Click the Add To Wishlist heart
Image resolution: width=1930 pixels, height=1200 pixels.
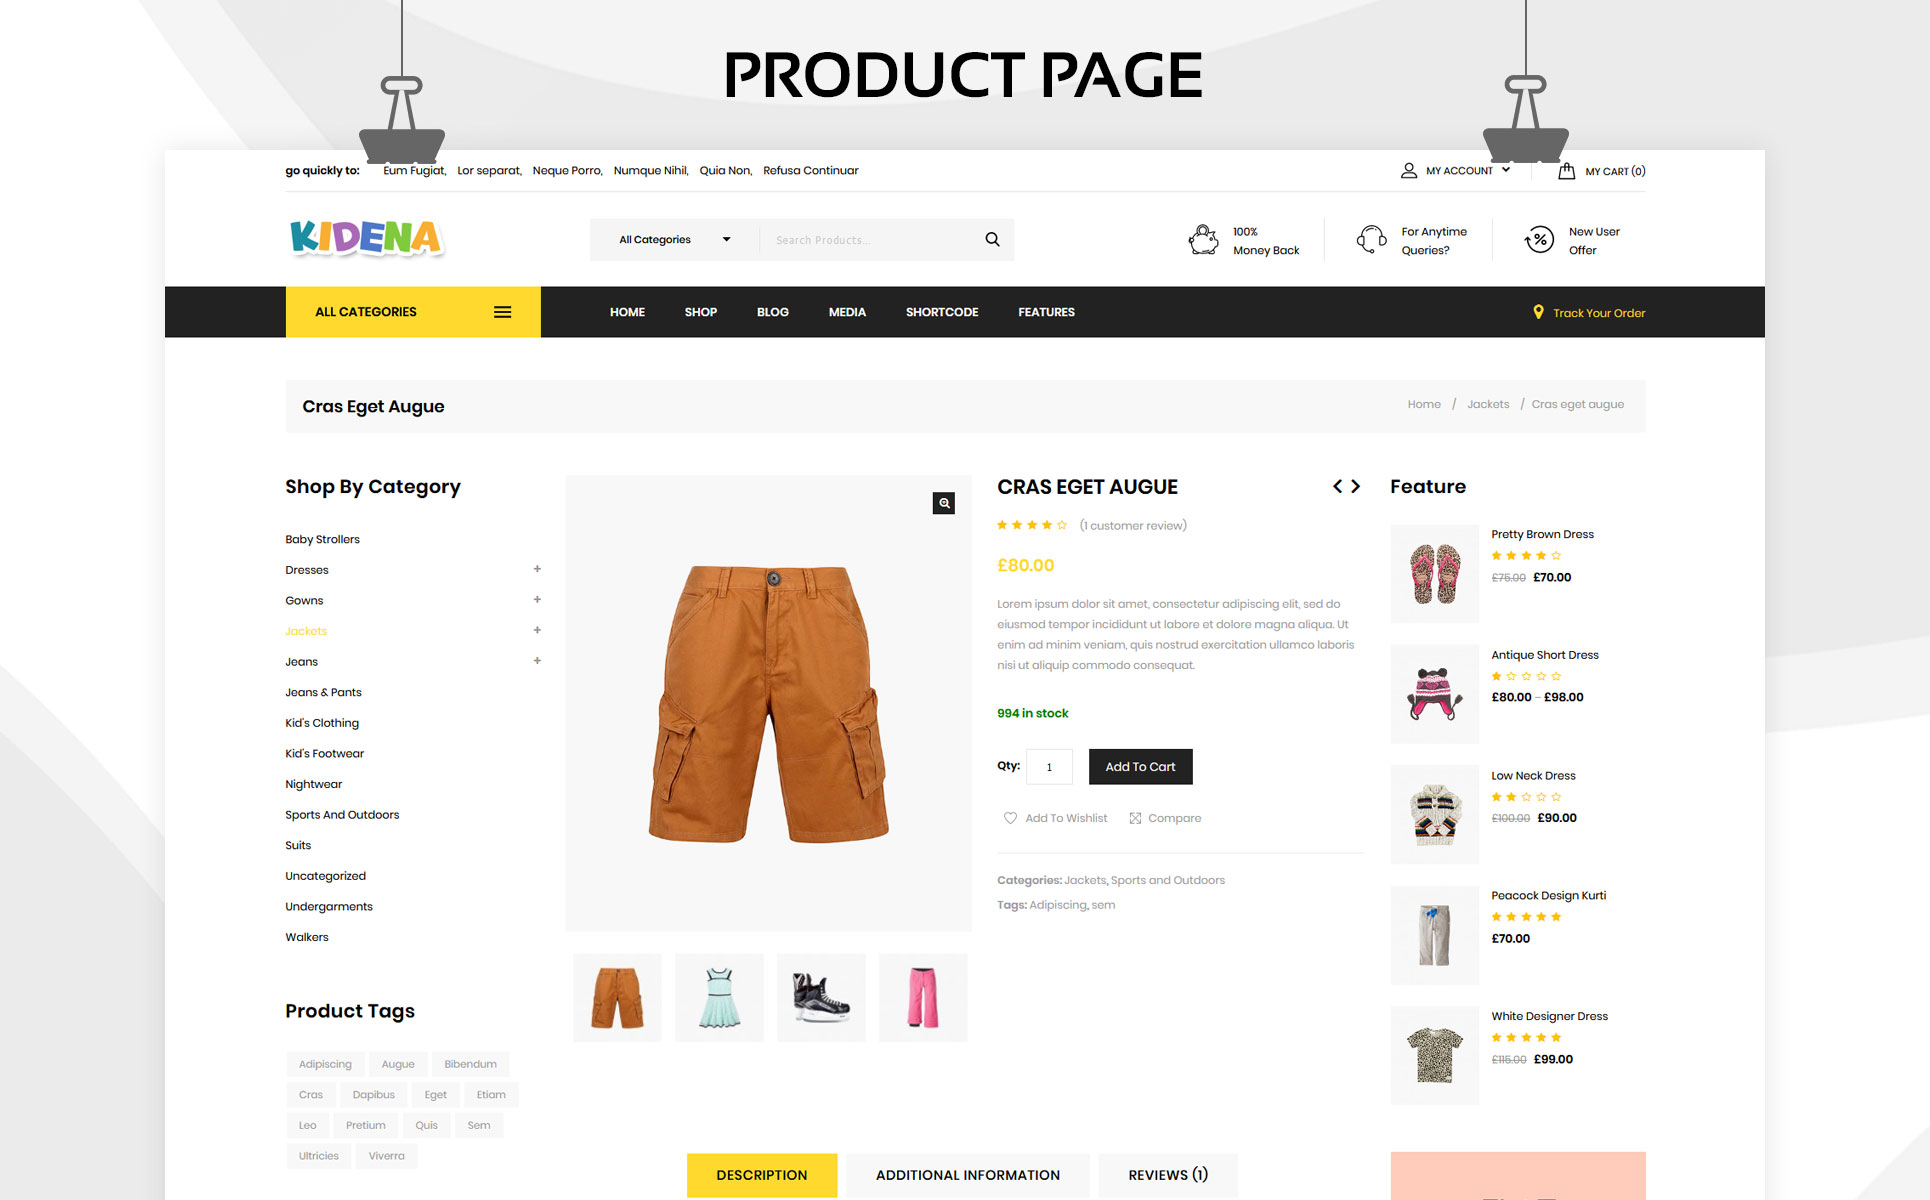pos(1010,818)
